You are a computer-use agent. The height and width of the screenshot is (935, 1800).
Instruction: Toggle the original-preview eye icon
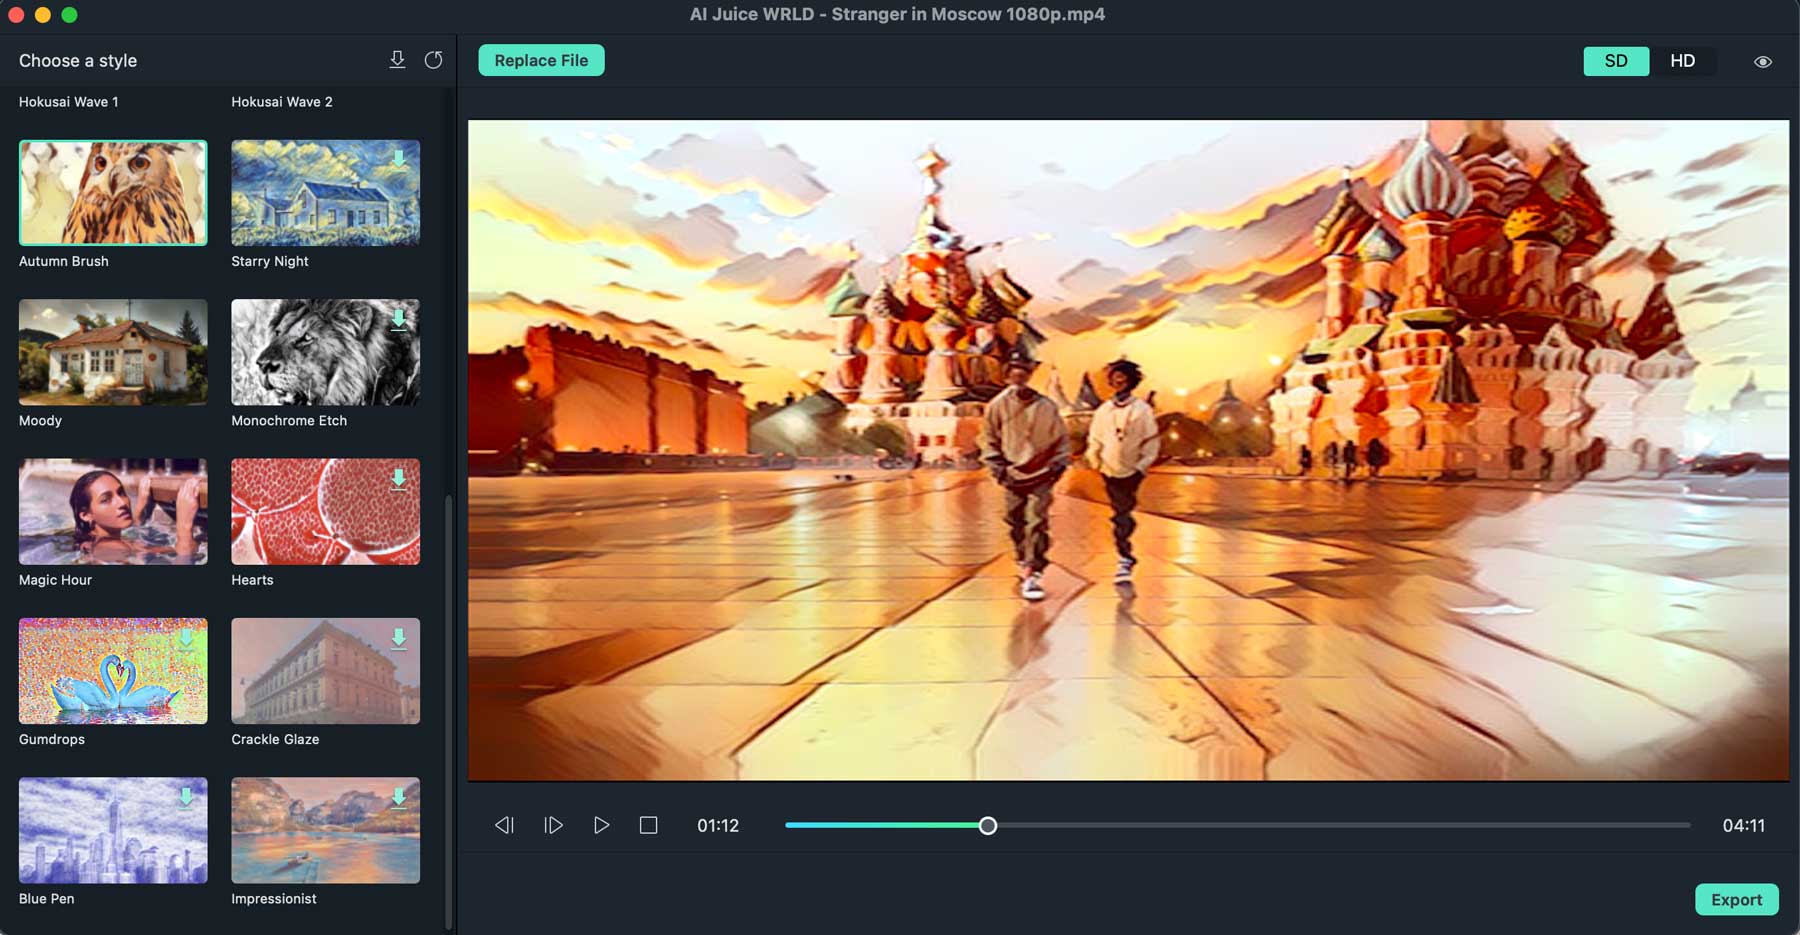[x=1763, y=61]
